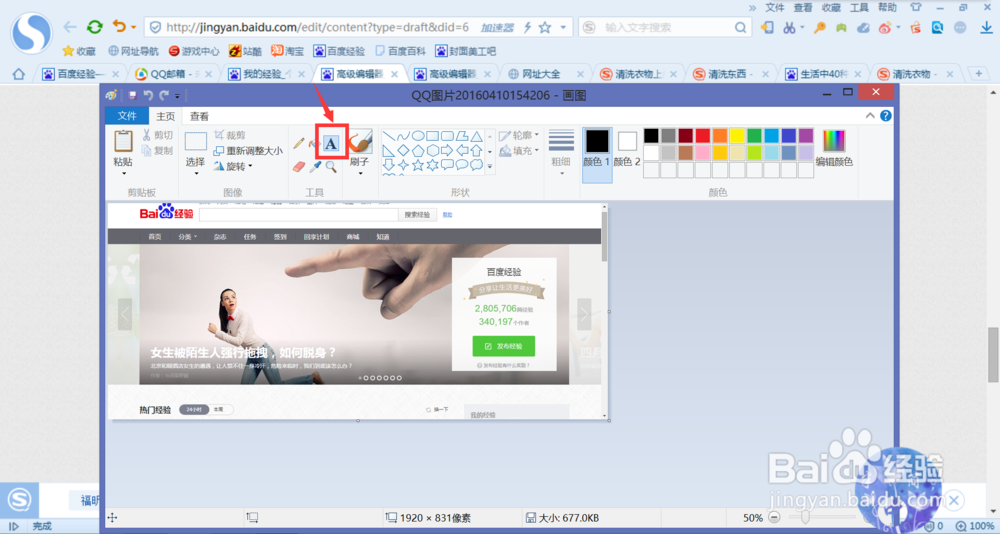
Task: Pick the green color swatch in palette
Action: click(754, 135)
